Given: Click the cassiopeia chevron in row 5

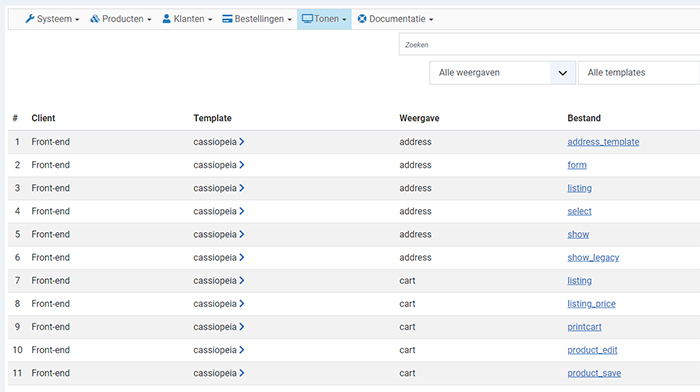Looking at the screenshot, I should click(242, 234).
